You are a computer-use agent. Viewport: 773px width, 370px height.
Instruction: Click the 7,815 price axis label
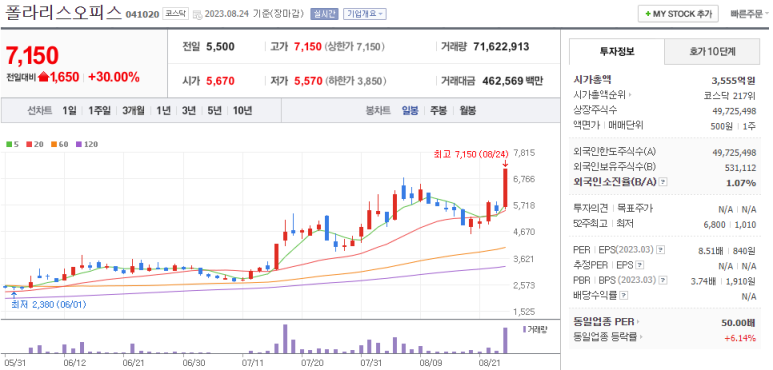click(524, 153)
